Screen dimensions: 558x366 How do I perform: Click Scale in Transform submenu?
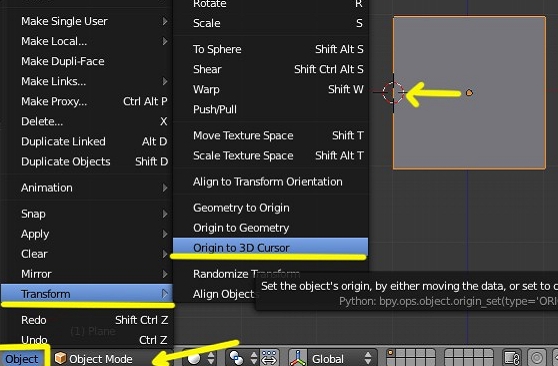[x=270, y=23]
